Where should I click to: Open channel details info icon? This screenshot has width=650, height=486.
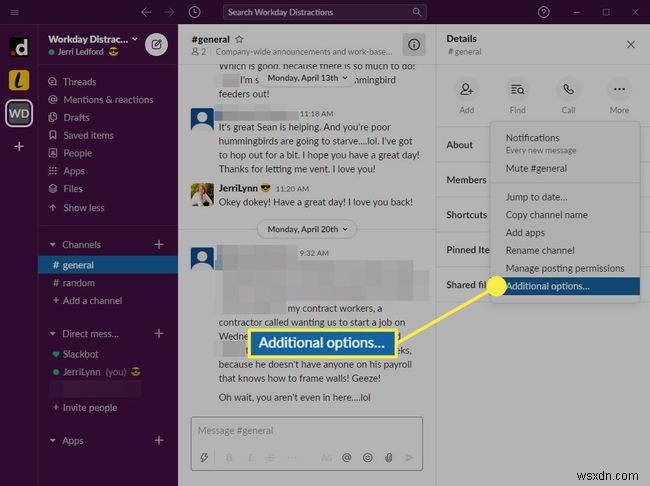point(414,44)
